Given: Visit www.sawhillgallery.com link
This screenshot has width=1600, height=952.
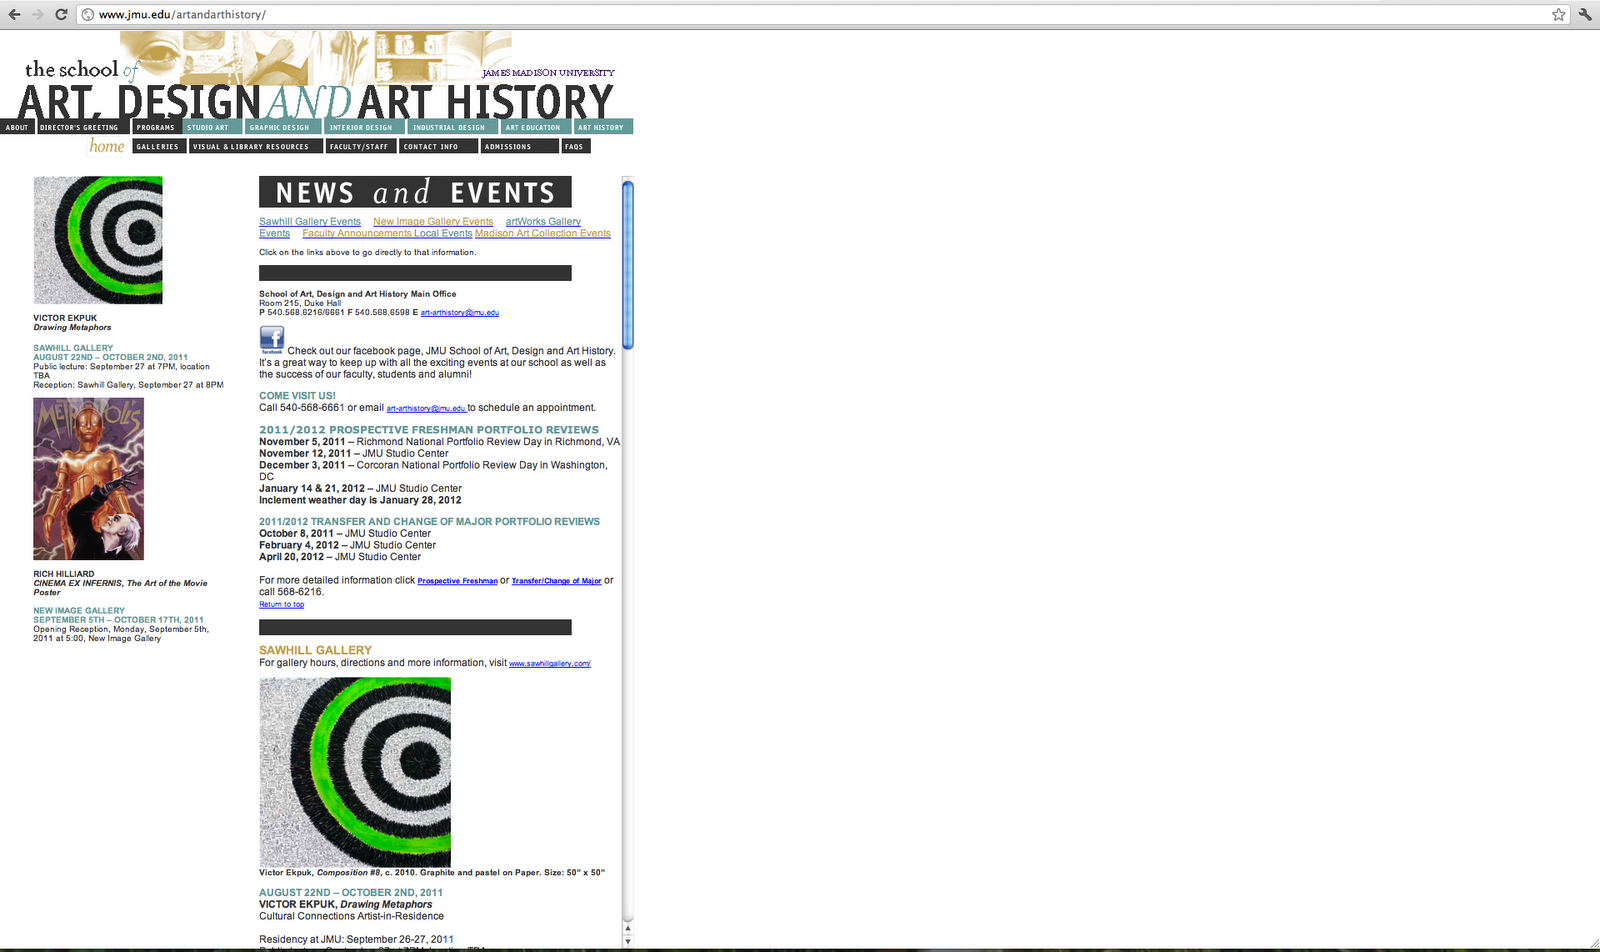Looking at the screenshot, I should [x=550, y=664].
